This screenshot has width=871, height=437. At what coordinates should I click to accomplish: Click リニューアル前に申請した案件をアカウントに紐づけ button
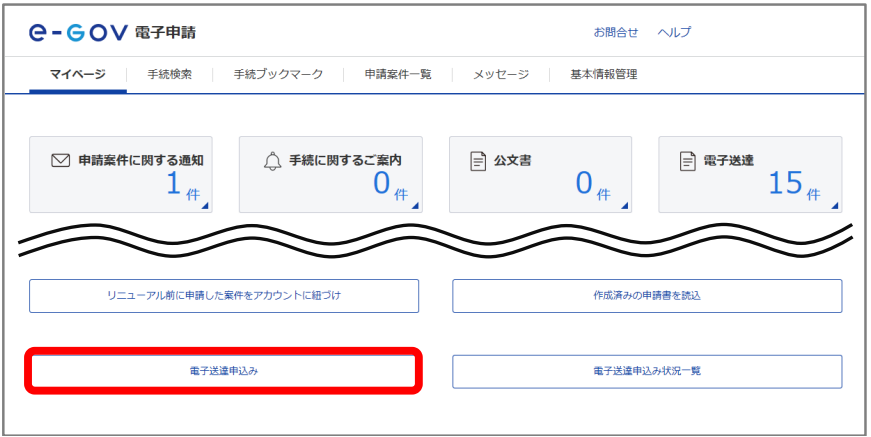224,296
